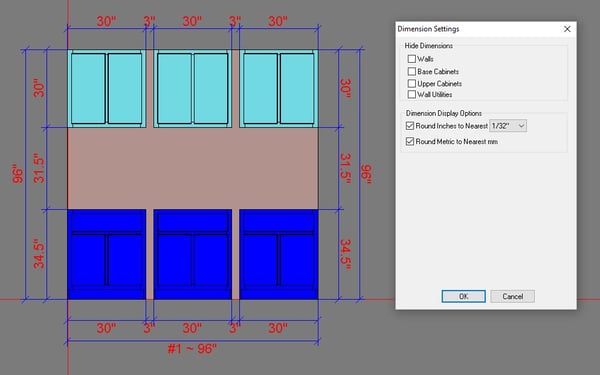Click the OK button
This screenshot has width=600, height=375.
[x=463, y=296]
